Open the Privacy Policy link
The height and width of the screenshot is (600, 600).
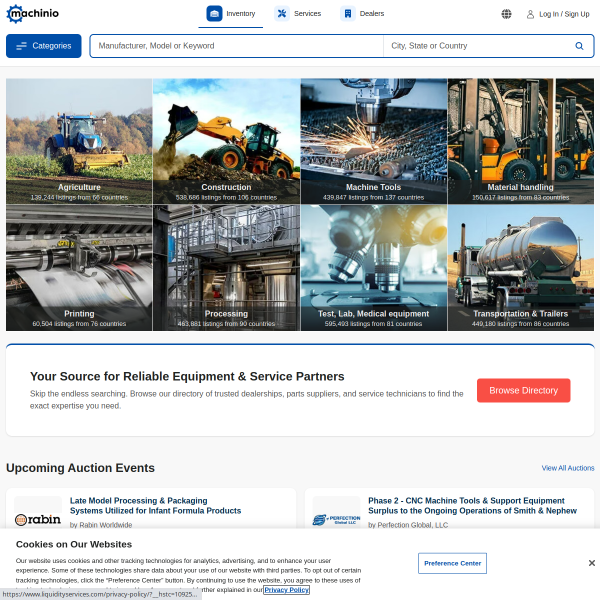tap(287, 590)
